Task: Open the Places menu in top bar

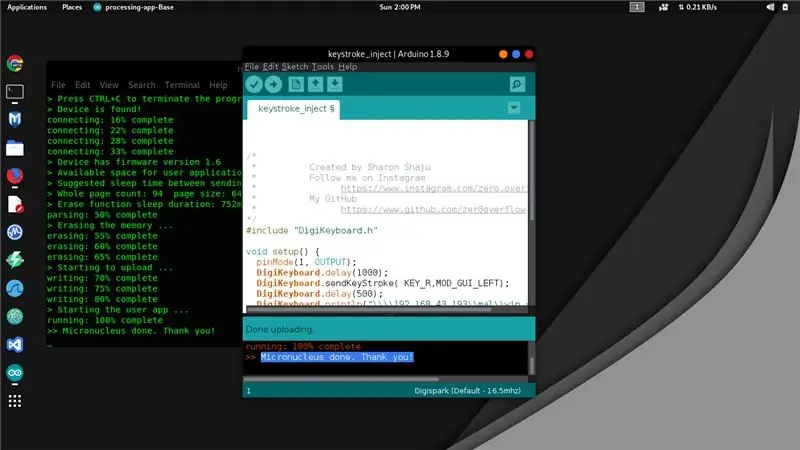Action: (72, 7)
